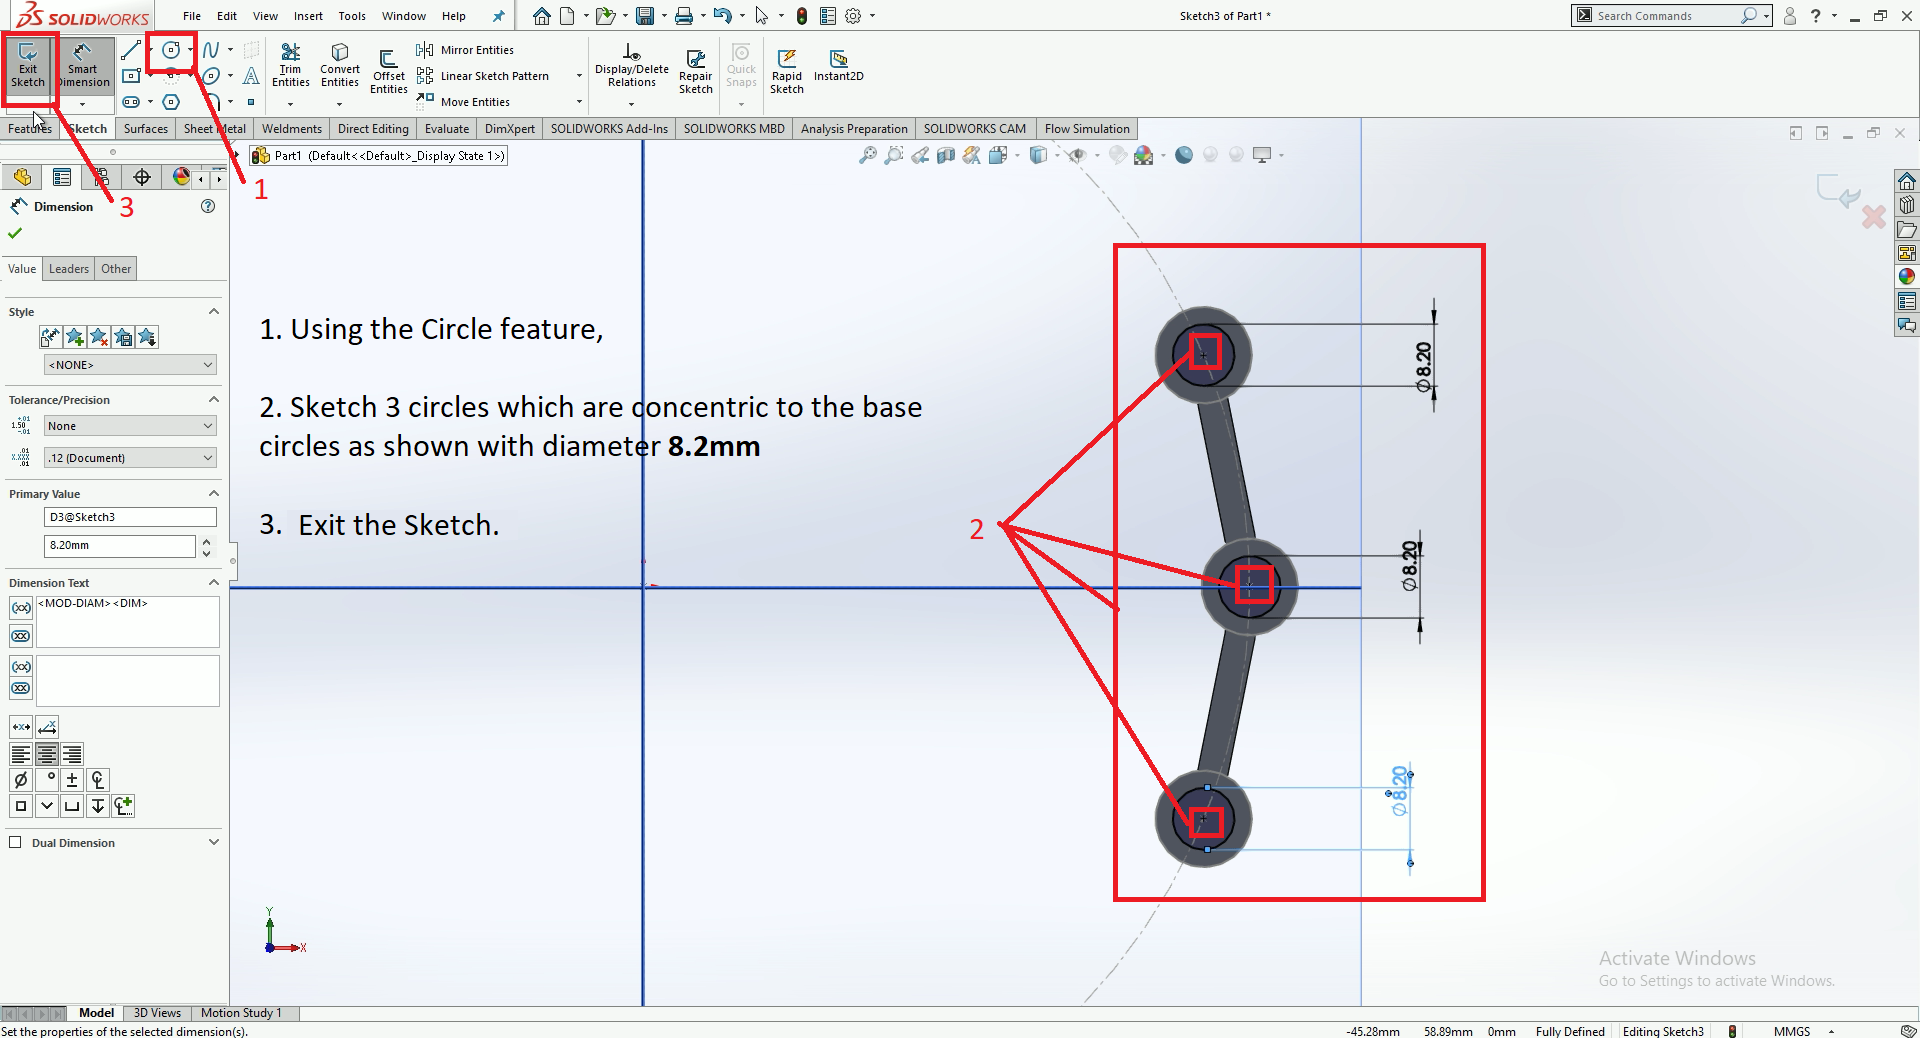Click the Trim Entities tool

click(x=291, y=66)
